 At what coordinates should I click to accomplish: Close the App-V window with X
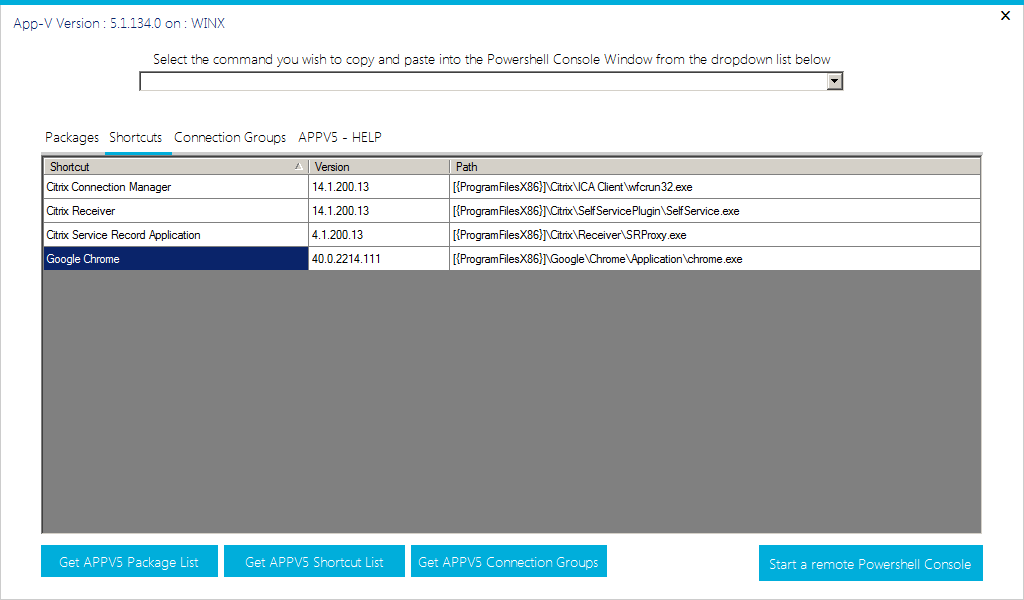coord(1005,16)
